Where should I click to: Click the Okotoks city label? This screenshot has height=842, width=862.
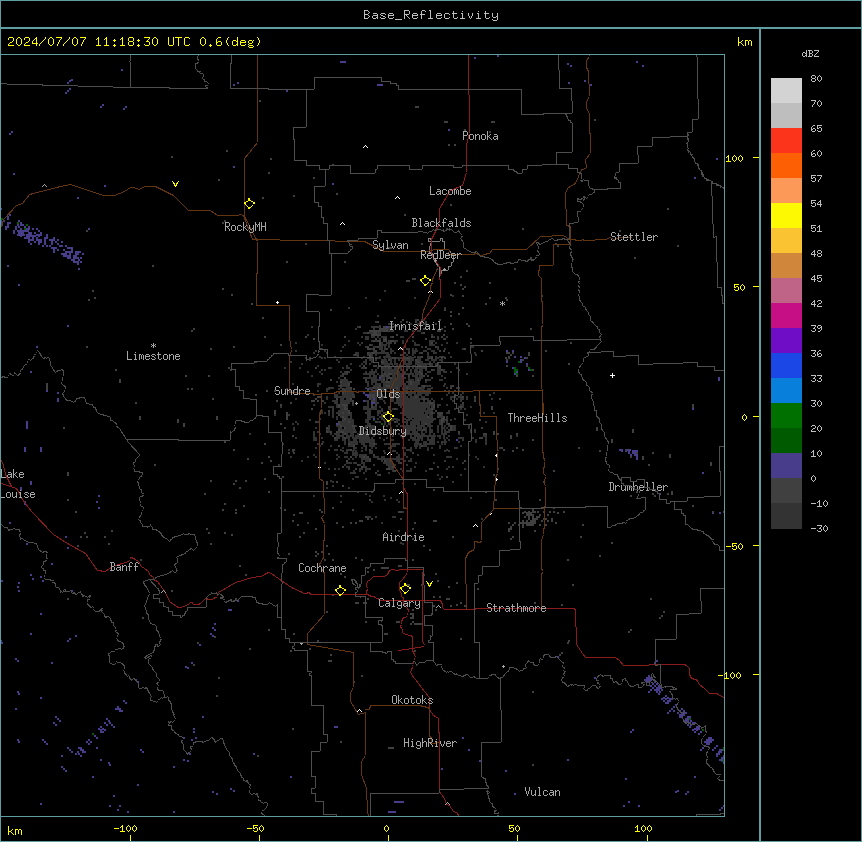click(412, 700)
